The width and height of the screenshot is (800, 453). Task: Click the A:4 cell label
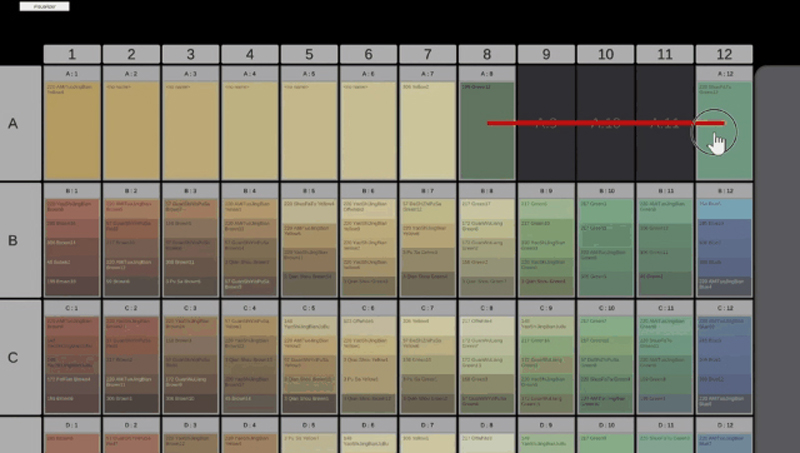pyautogui.click(x=250, y=73)
